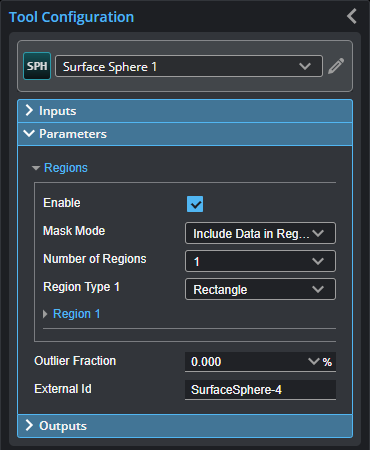The width and height of the screenshot is (370, 450).
Task: Collapse the Parameters section header
Action: pyautogui.click(x=185, y=134)
